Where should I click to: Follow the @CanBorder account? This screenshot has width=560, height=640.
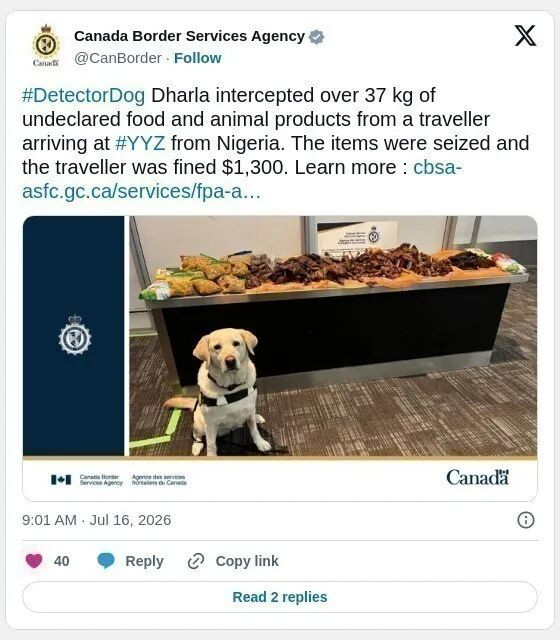point(198,58)
